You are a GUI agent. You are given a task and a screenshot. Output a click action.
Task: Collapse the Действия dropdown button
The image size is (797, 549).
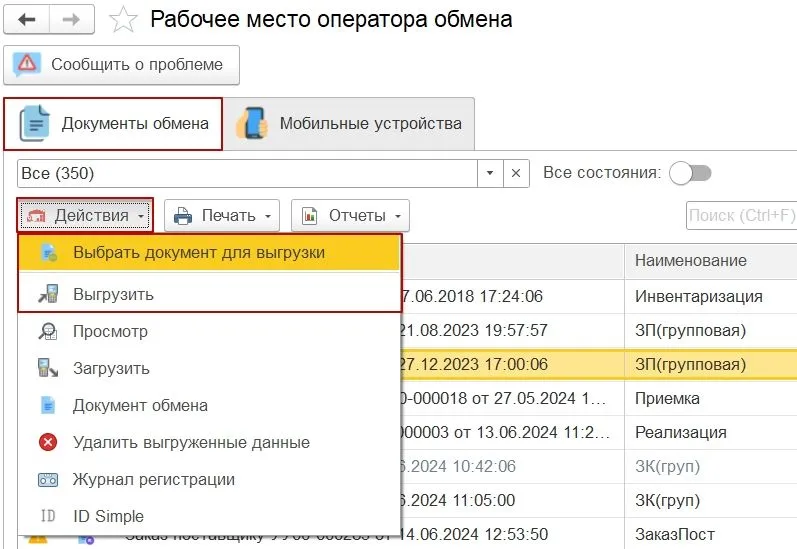85,215
